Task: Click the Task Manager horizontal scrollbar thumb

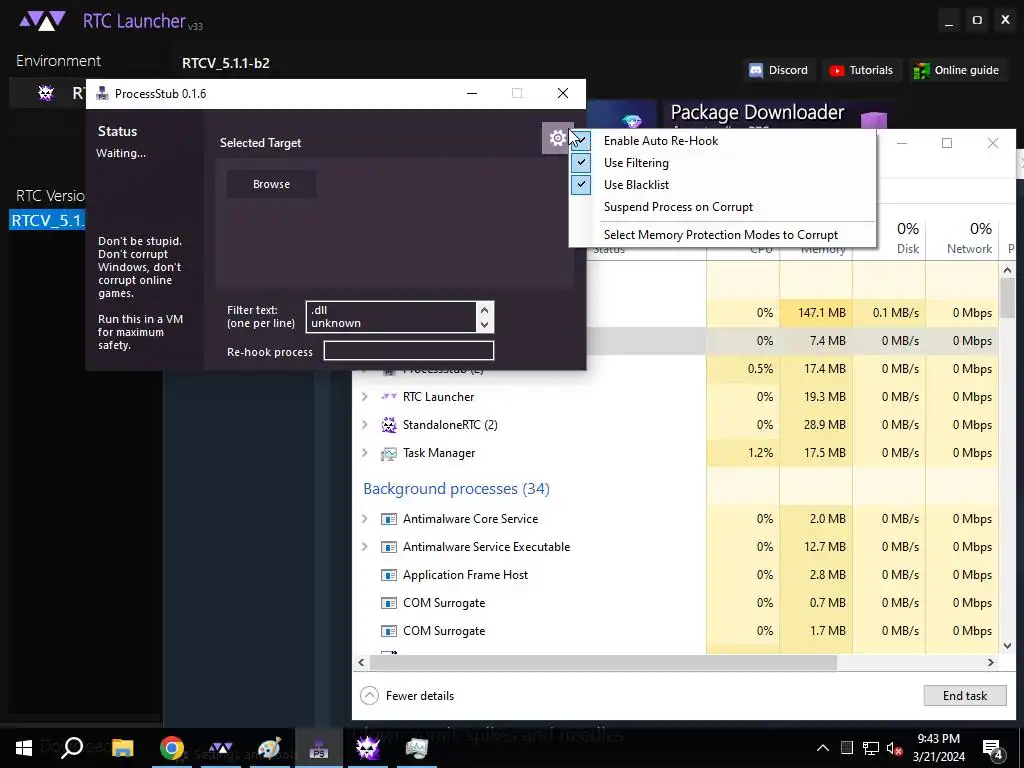Action: click(x=603, y=662)
